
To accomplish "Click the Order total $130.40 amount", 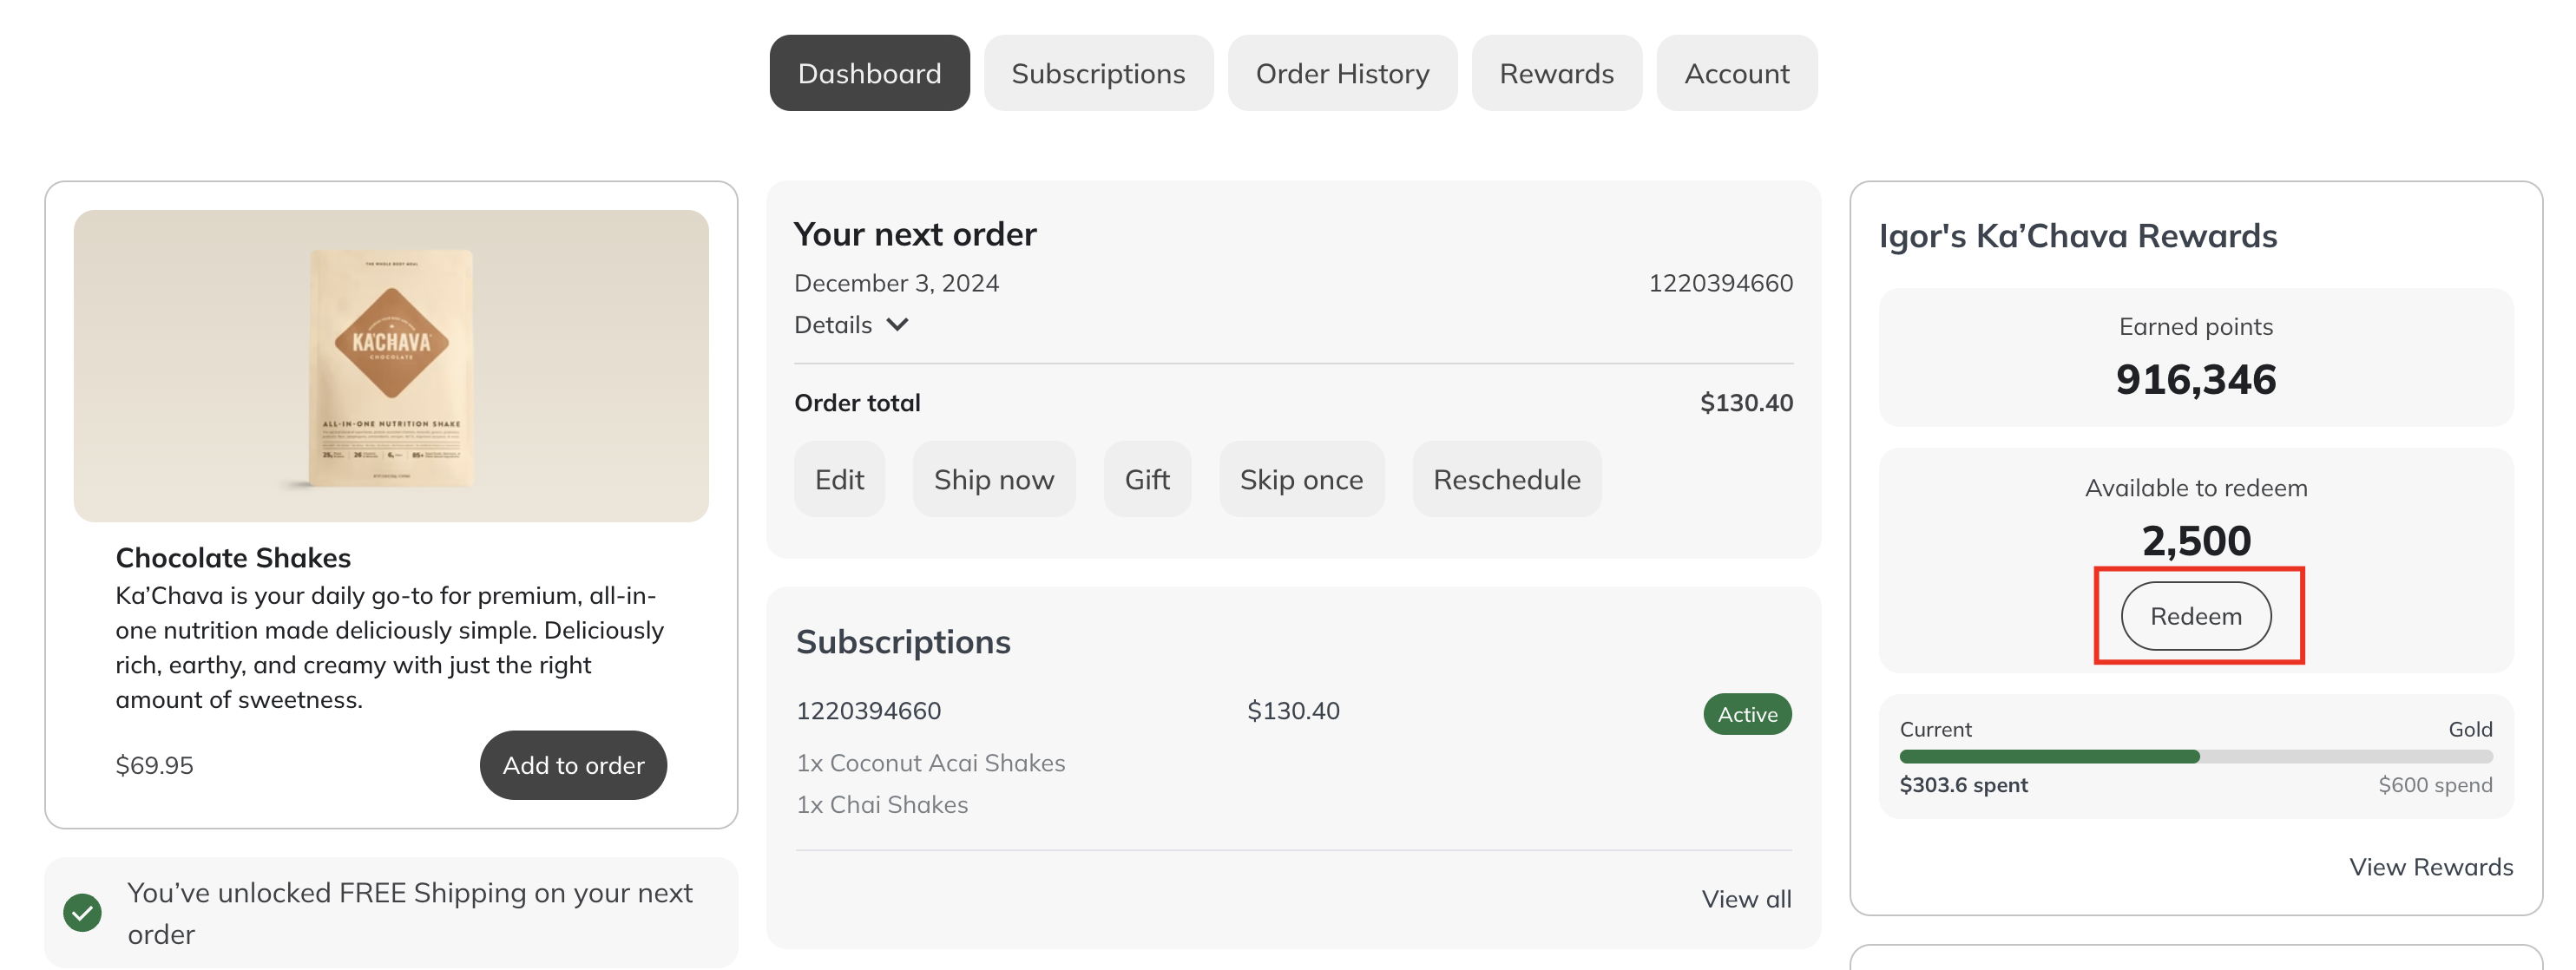I will click(1746, 403).
